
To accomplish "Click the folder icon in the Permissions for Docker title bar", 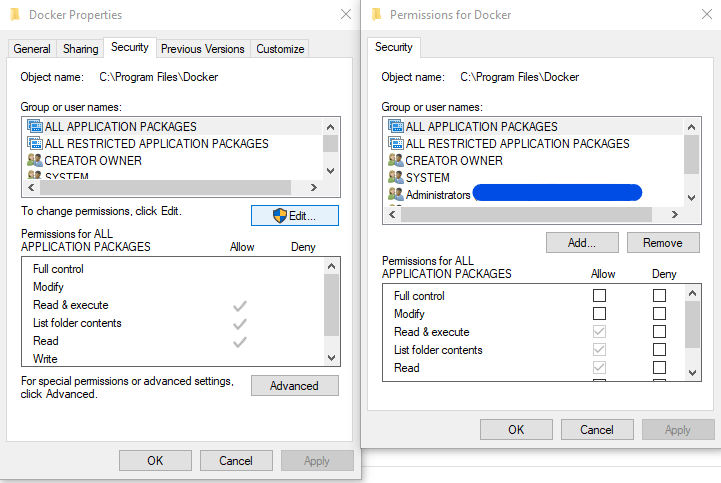I will (376, 15).
